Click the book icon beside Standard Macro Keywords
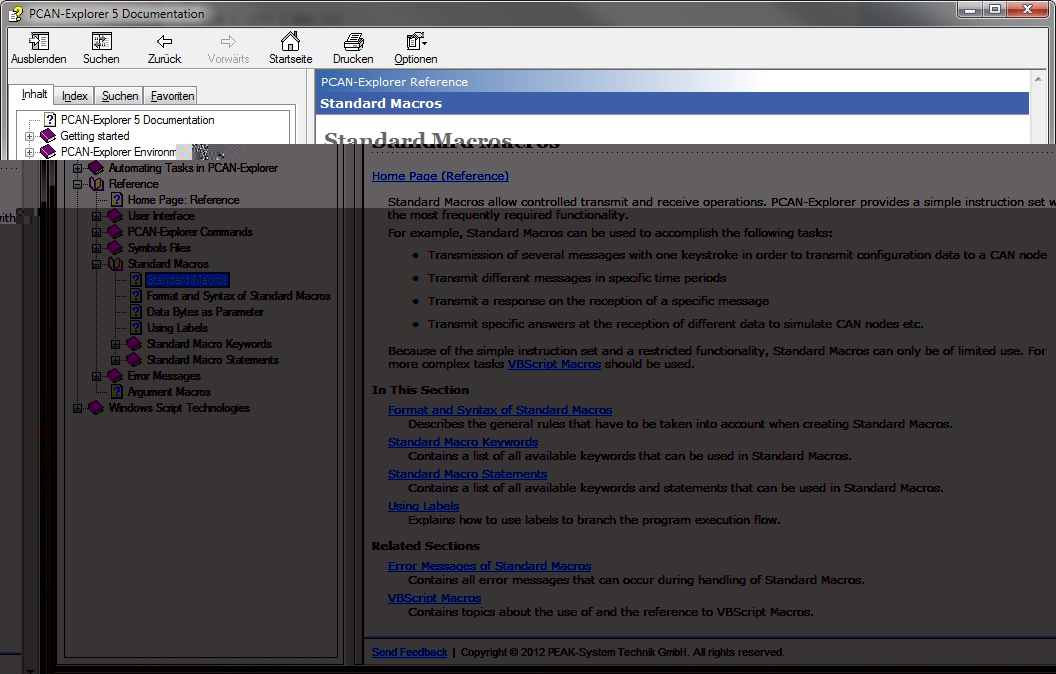The height and width of the screenshot is (674, 1056). (x=134, y=344)
